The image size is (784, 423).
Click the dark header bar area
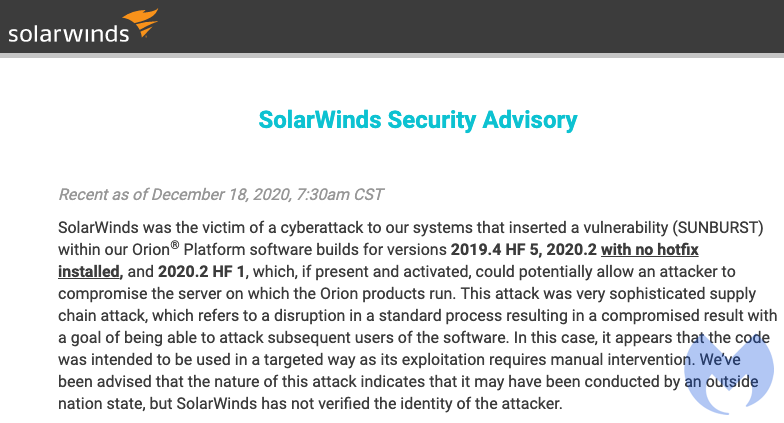(x=392, y=26)
